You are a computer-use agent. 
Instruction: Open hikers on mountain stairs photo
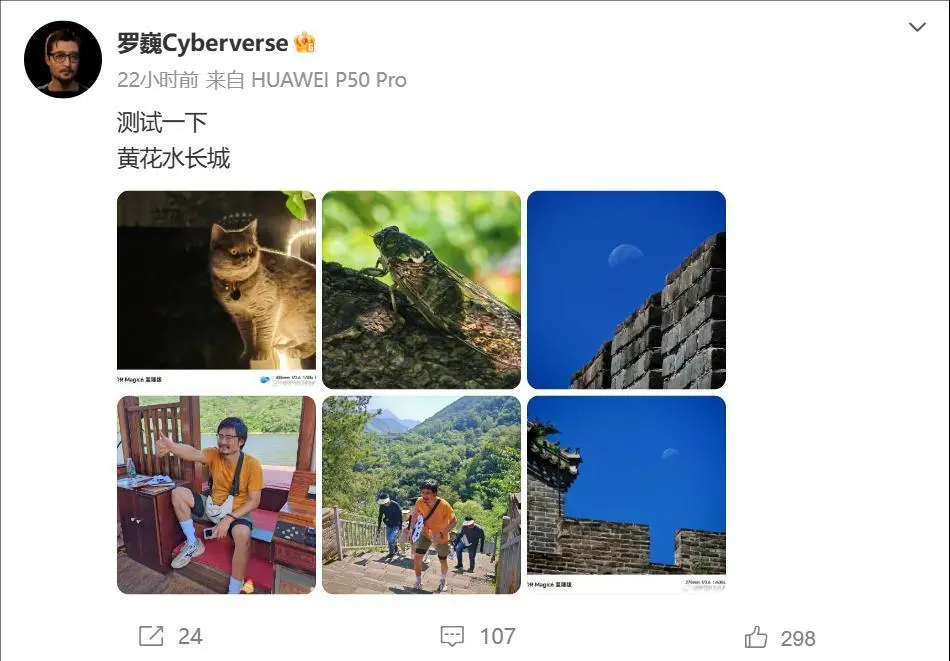pos(421,495)
